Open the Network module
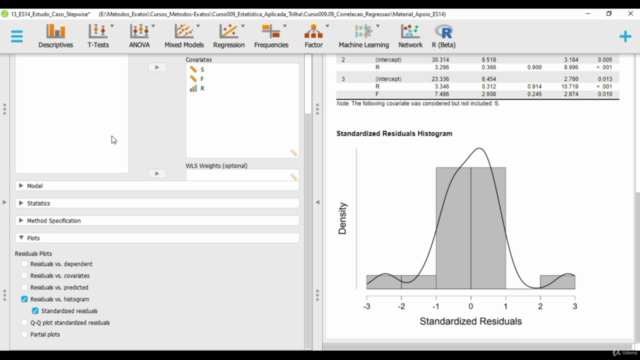 pyautogui.click(x=410, y=36)
